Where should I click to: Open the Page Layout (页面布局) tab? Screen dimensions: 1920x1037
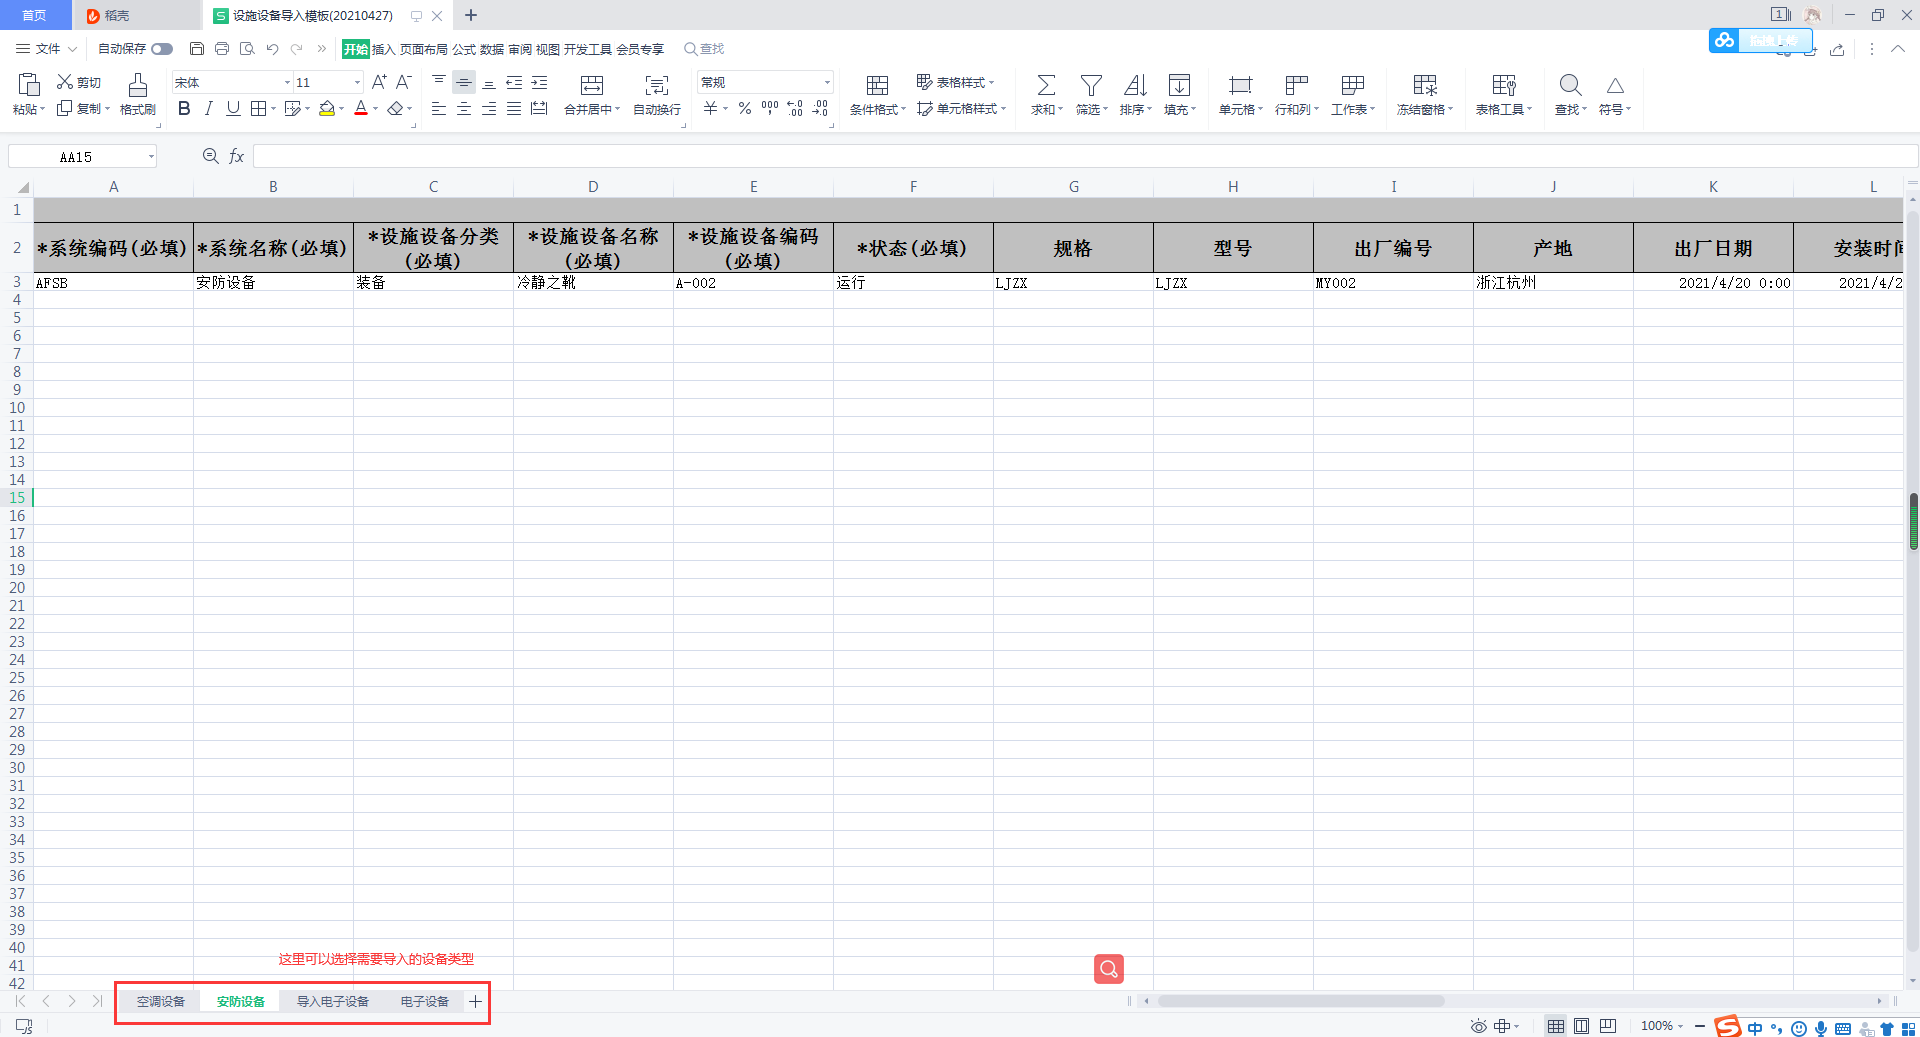[424, 49]
